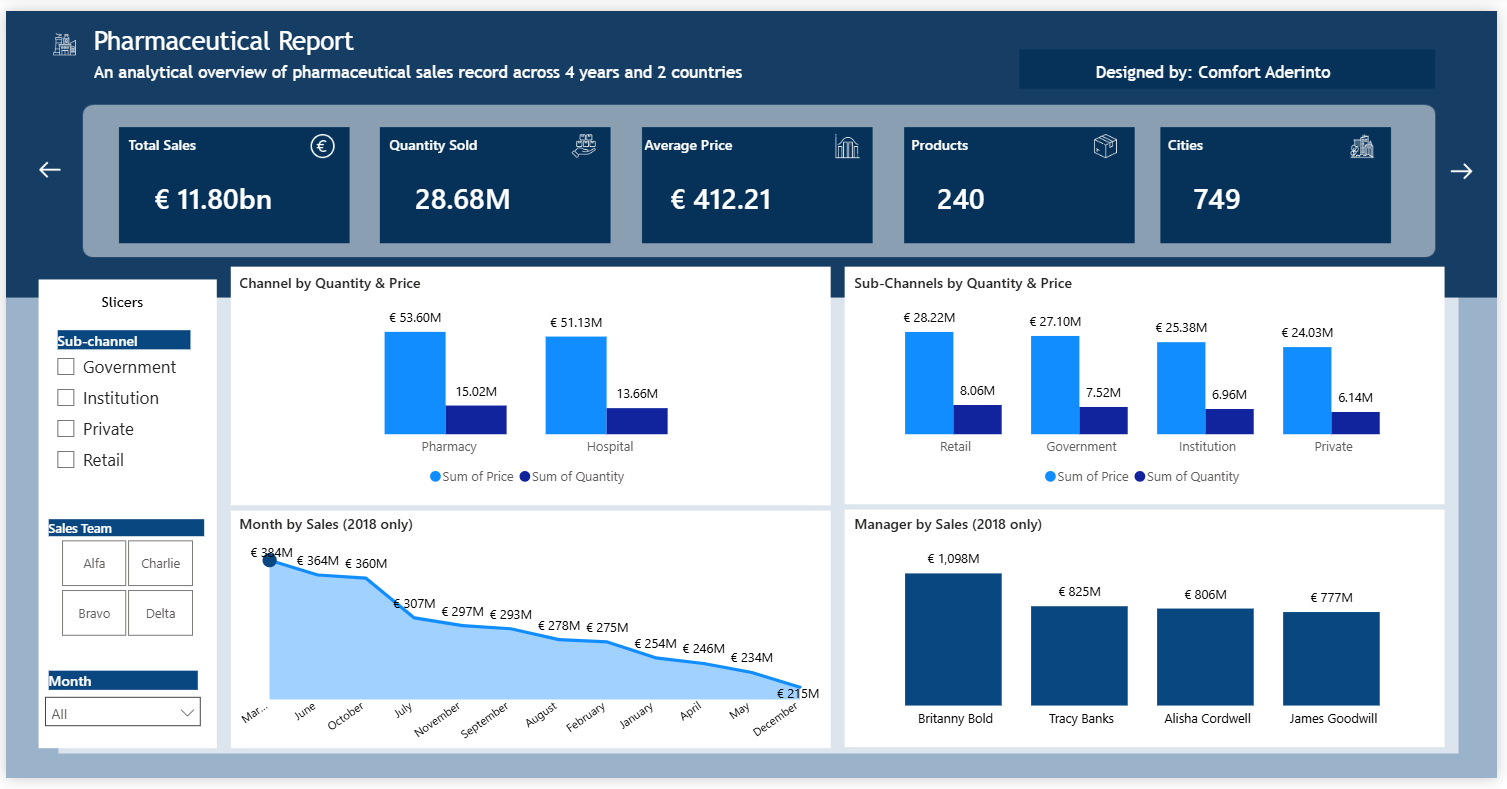Image resolution: width=1507 pixels, height=789 pixels.
Task: Click the Pharmacy Sum of Price bar
Action: [415, 383]
